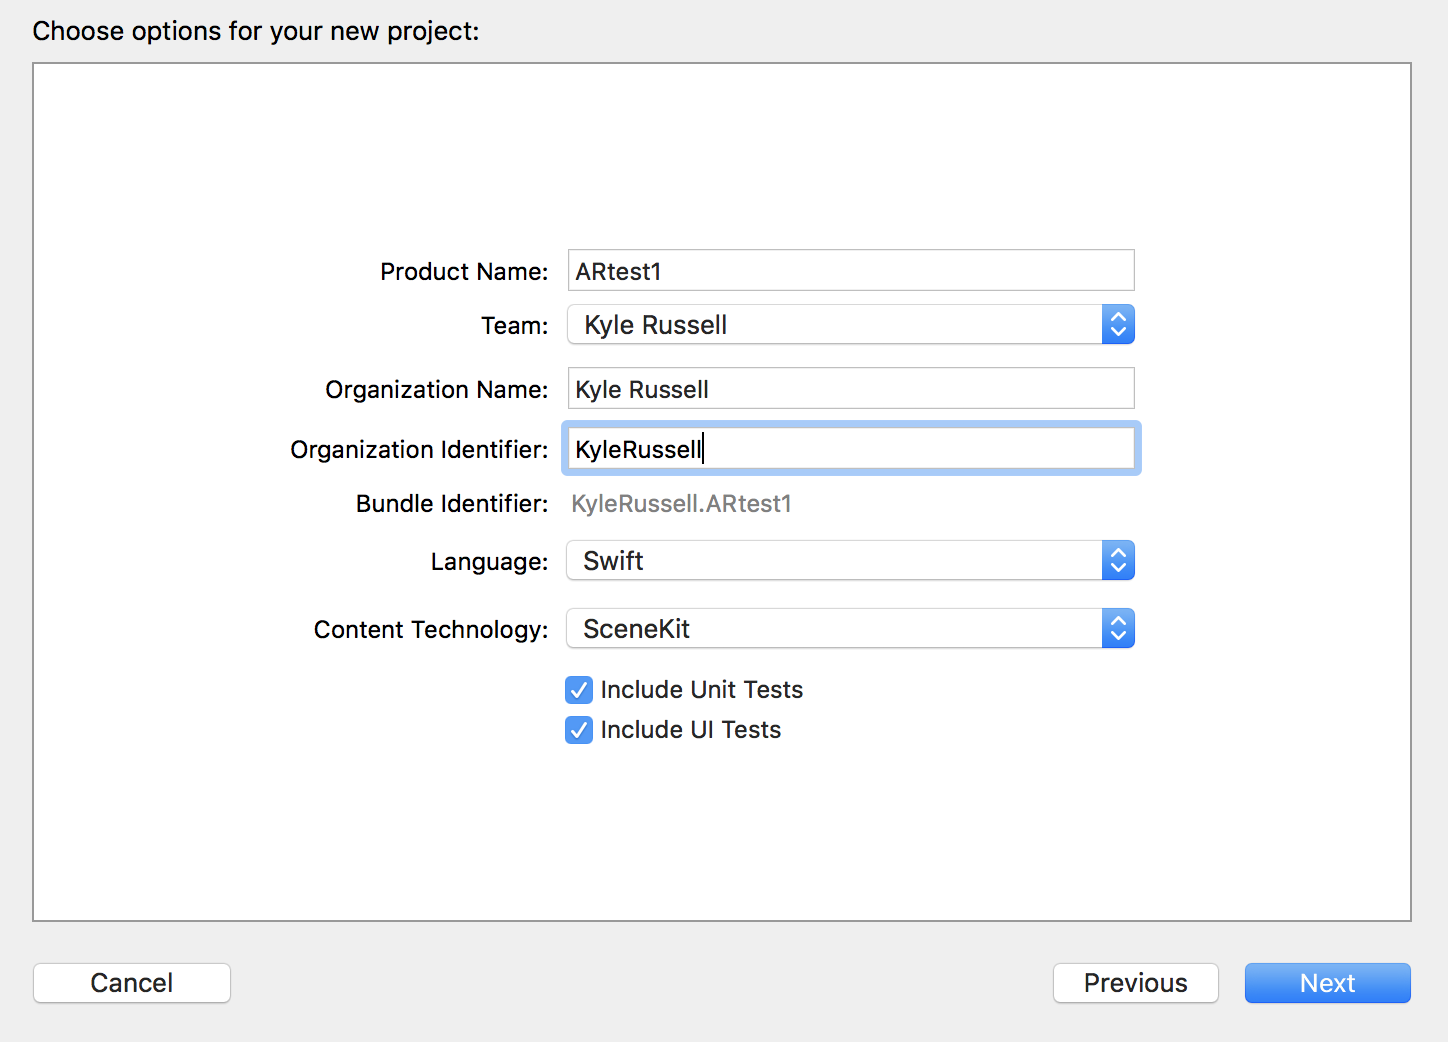Click the Organization Identifier text field
The height and width of the screenshot is (1042, 1448).
click(850, 449)
